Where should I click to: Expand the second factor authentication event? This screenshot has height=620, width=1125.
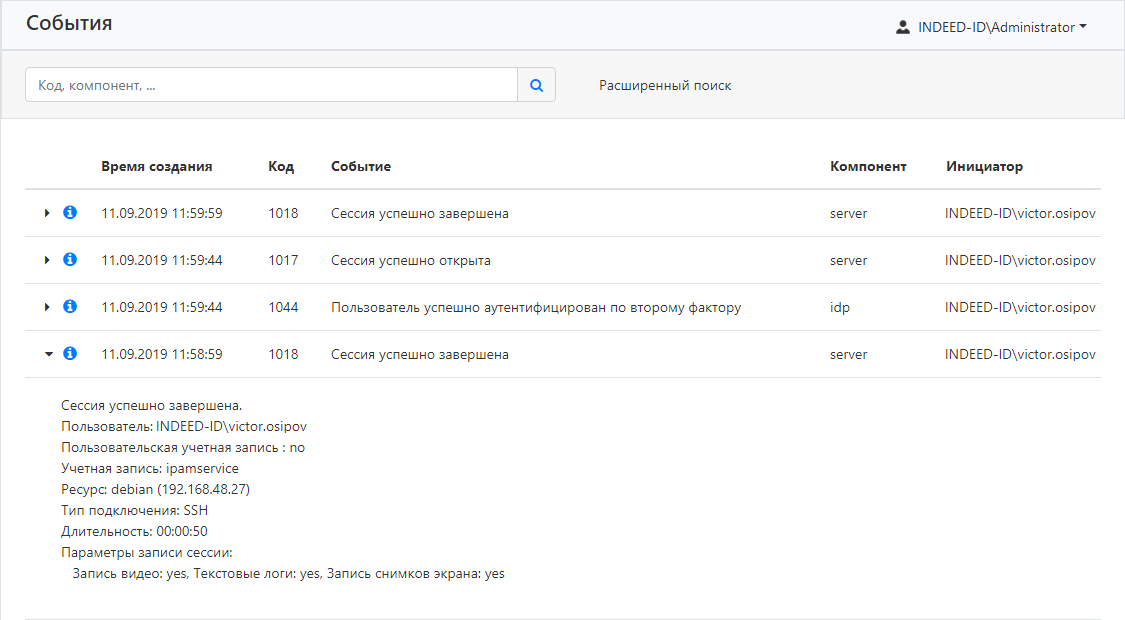tap(47, 307)
